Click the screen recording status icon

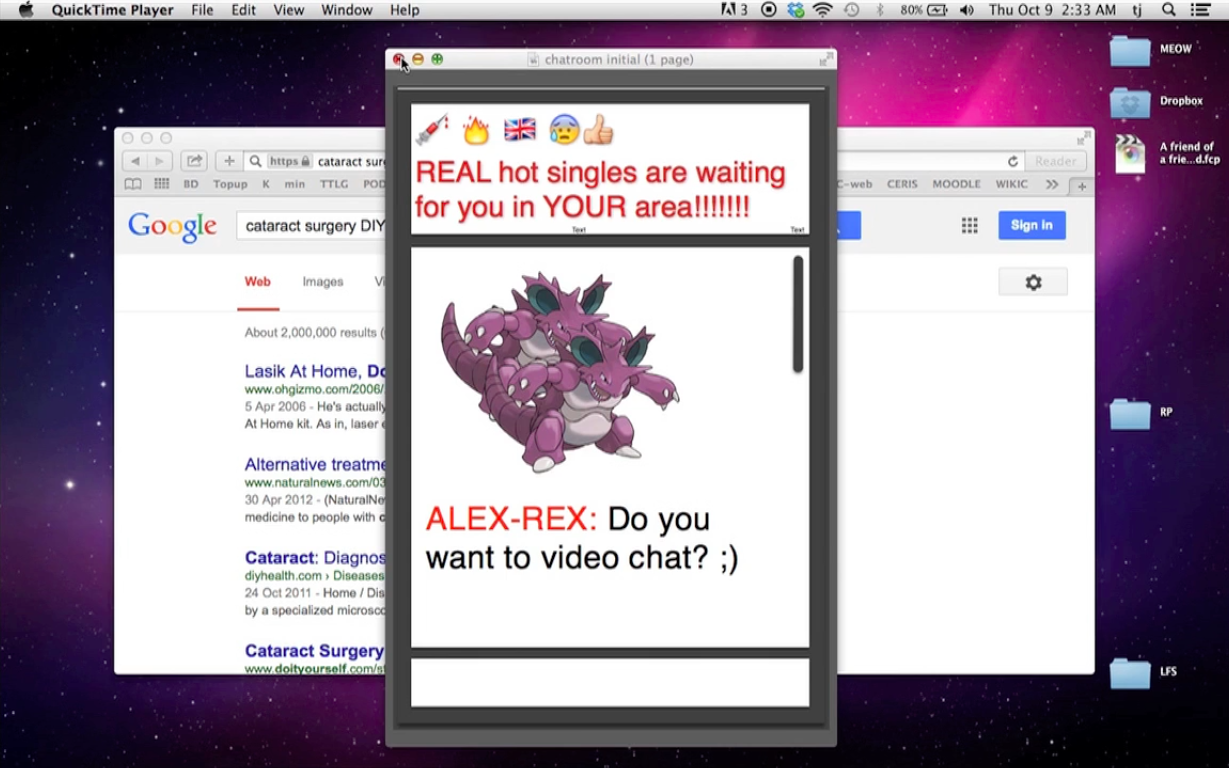[768, 10]
